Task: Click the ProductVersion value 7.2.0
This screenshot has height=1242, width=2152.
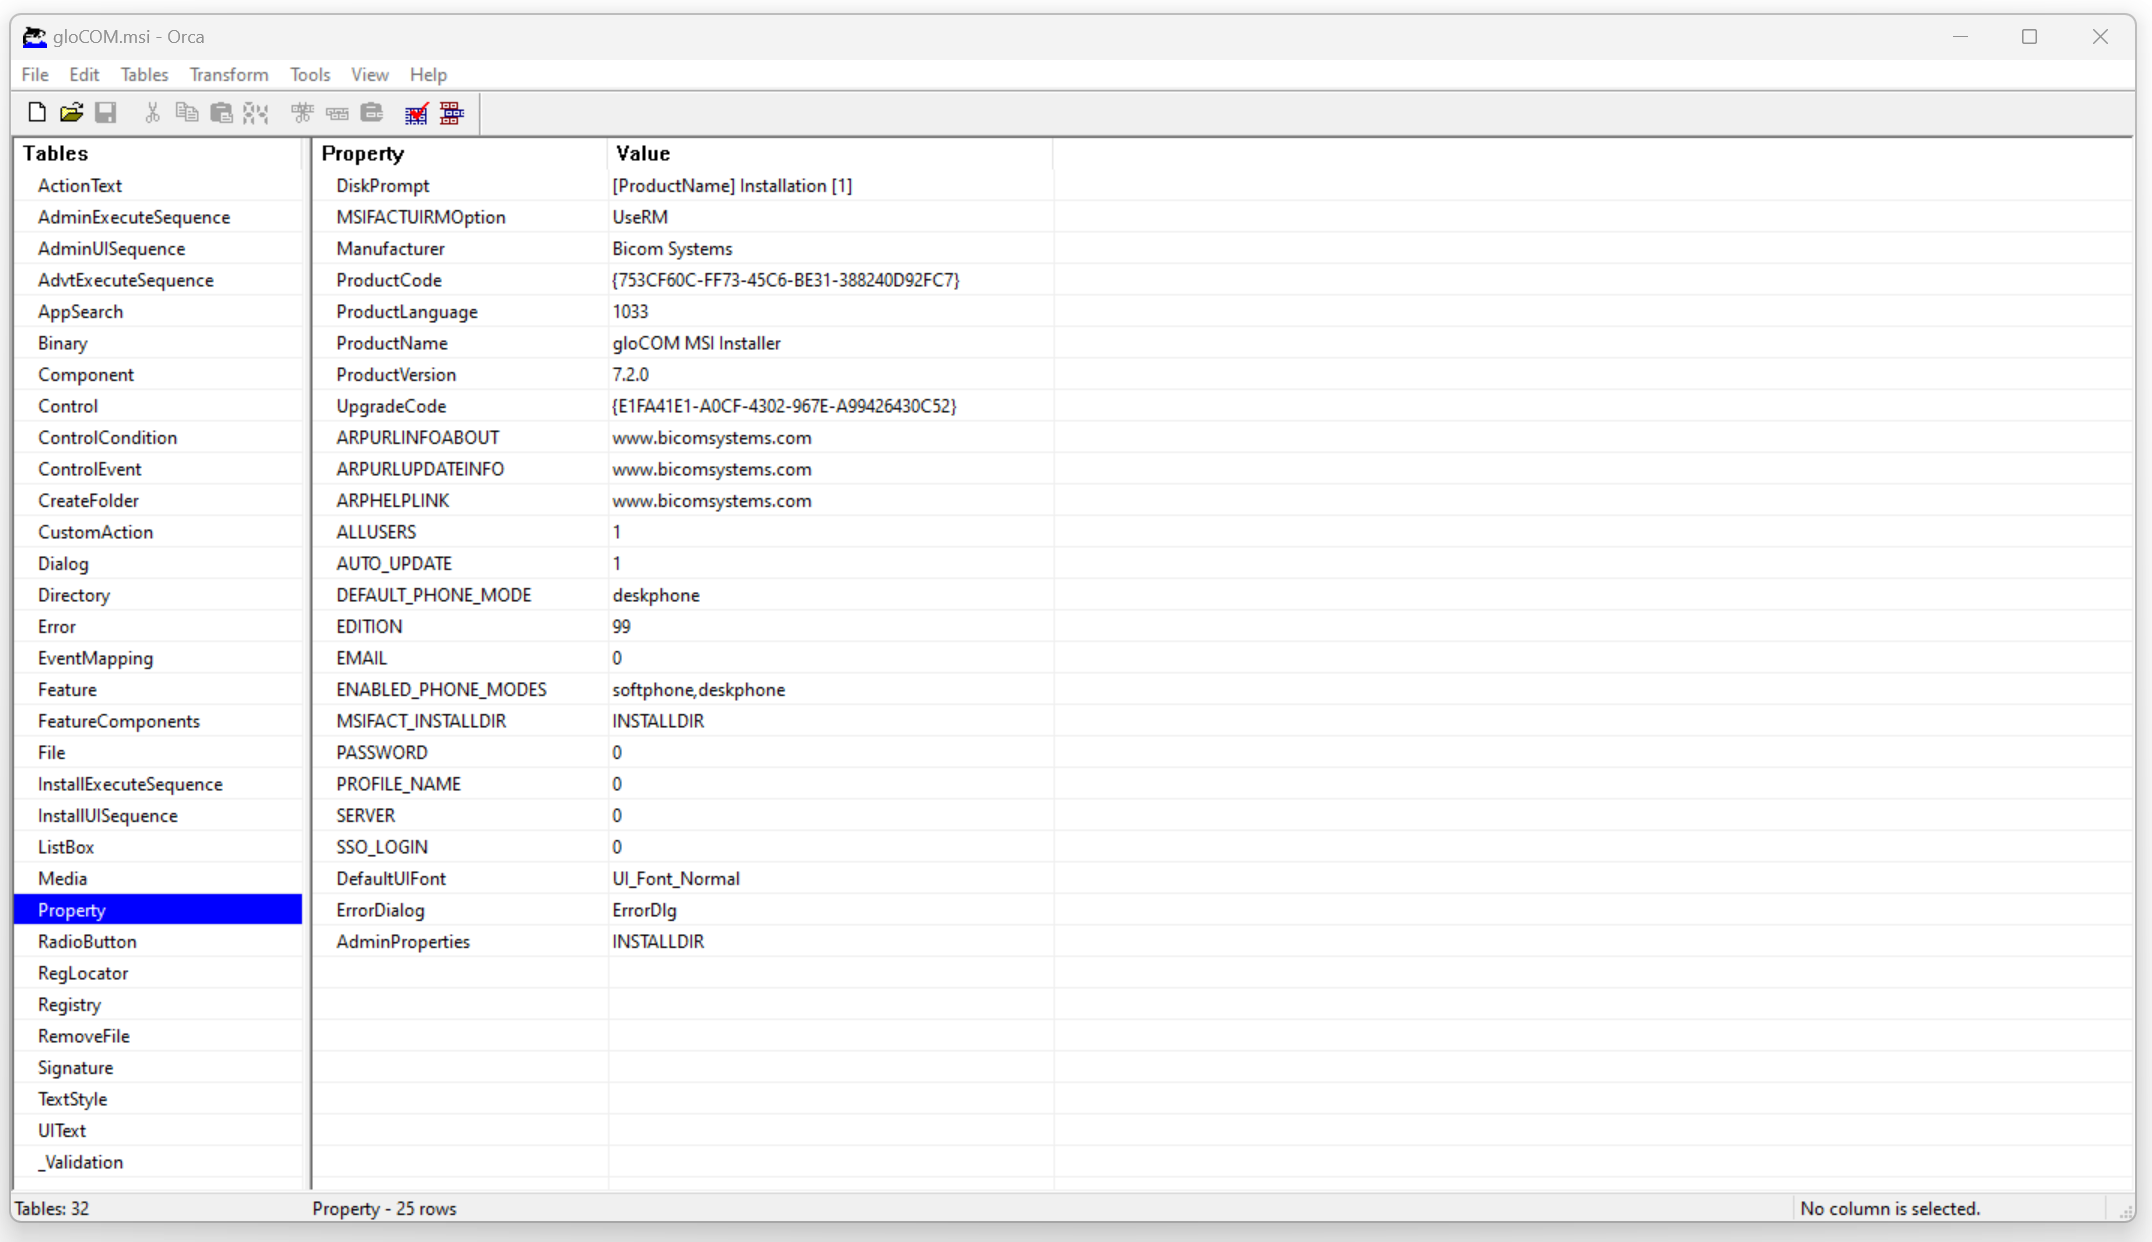Action: (x=630, y=374)
